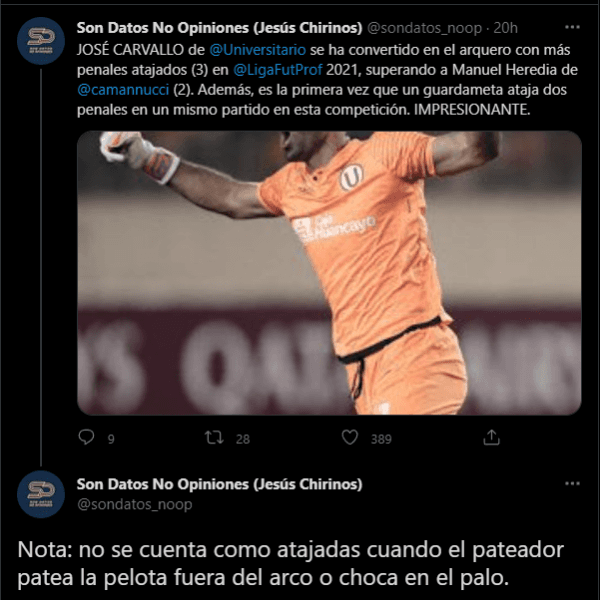Click the @sondatos_noop handle under the second tweet
The image size is (600, 600).
click(x=135, y=504)
